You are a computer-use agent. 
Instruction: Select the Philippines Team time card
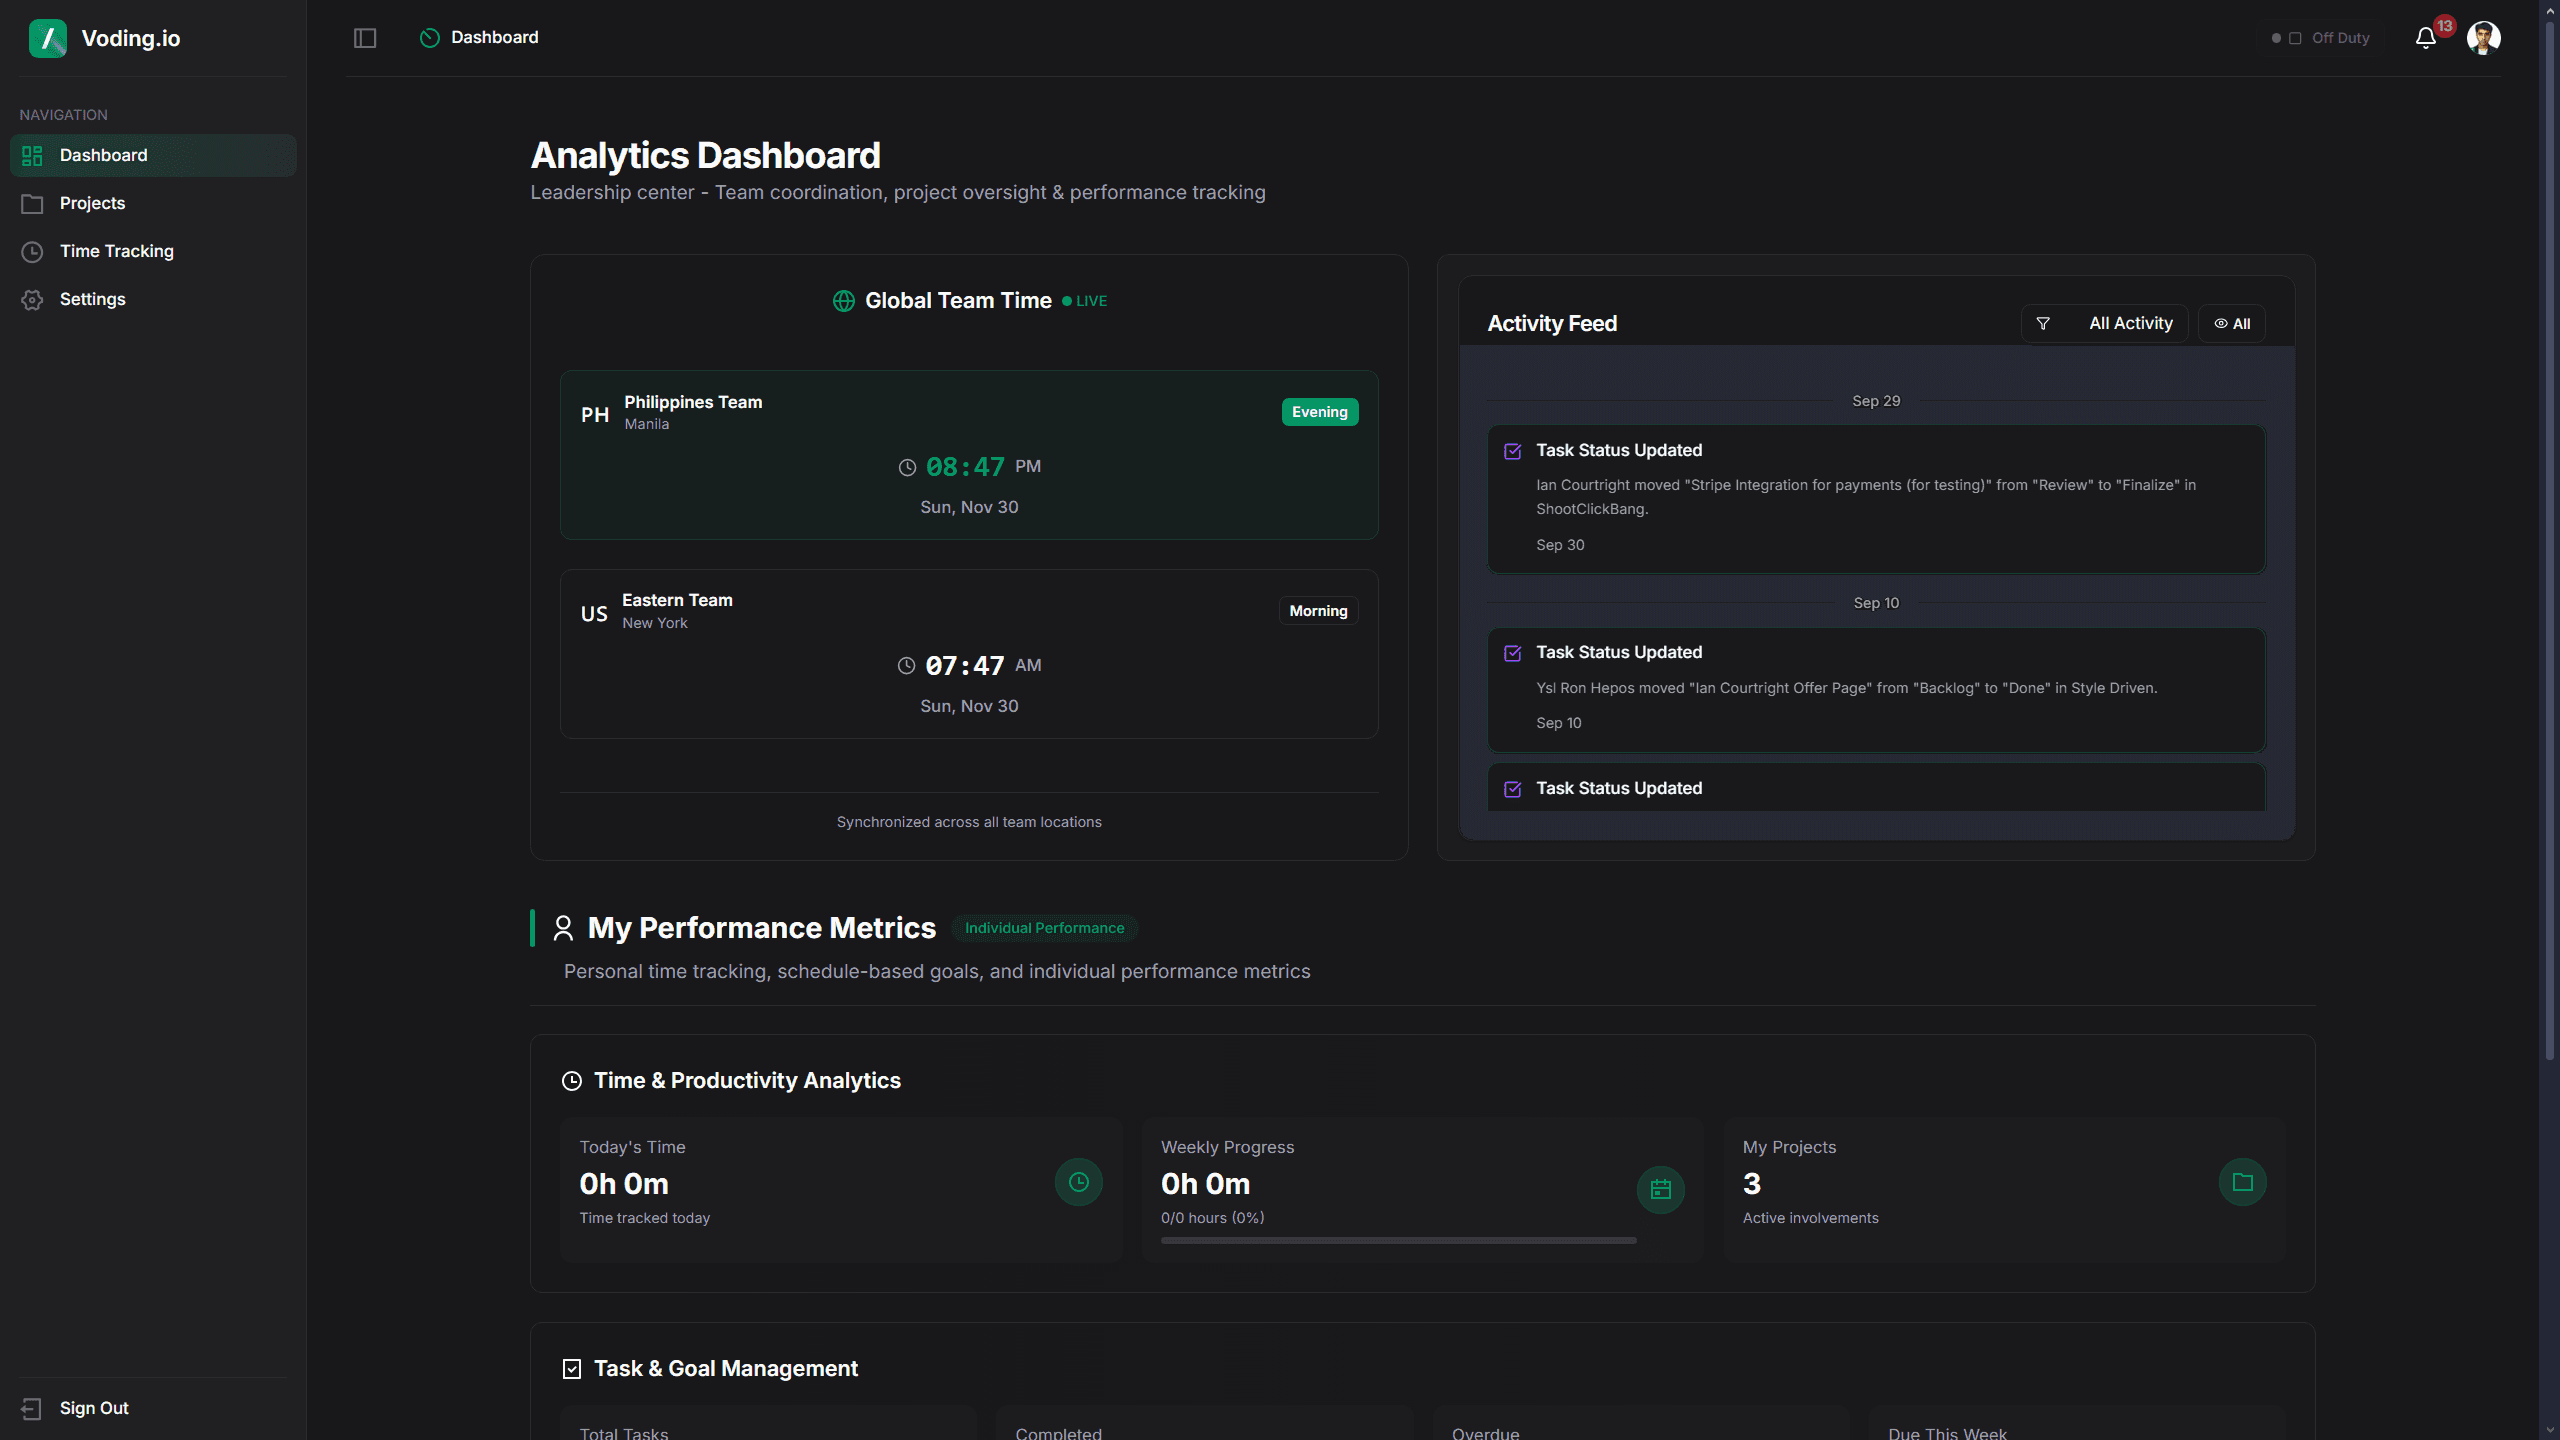(x=969, y=455)
